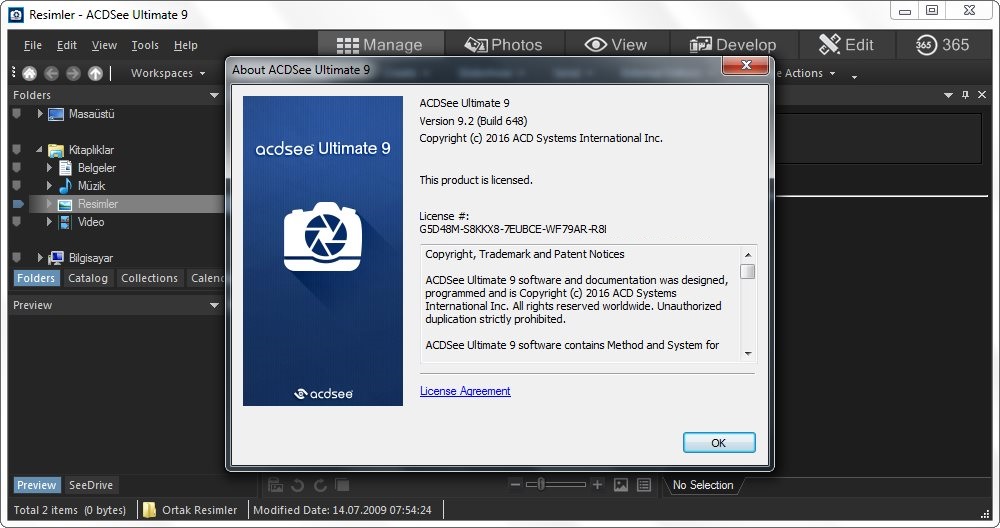
Task: Open the 365 mode tab
Action: click(943, 45)
